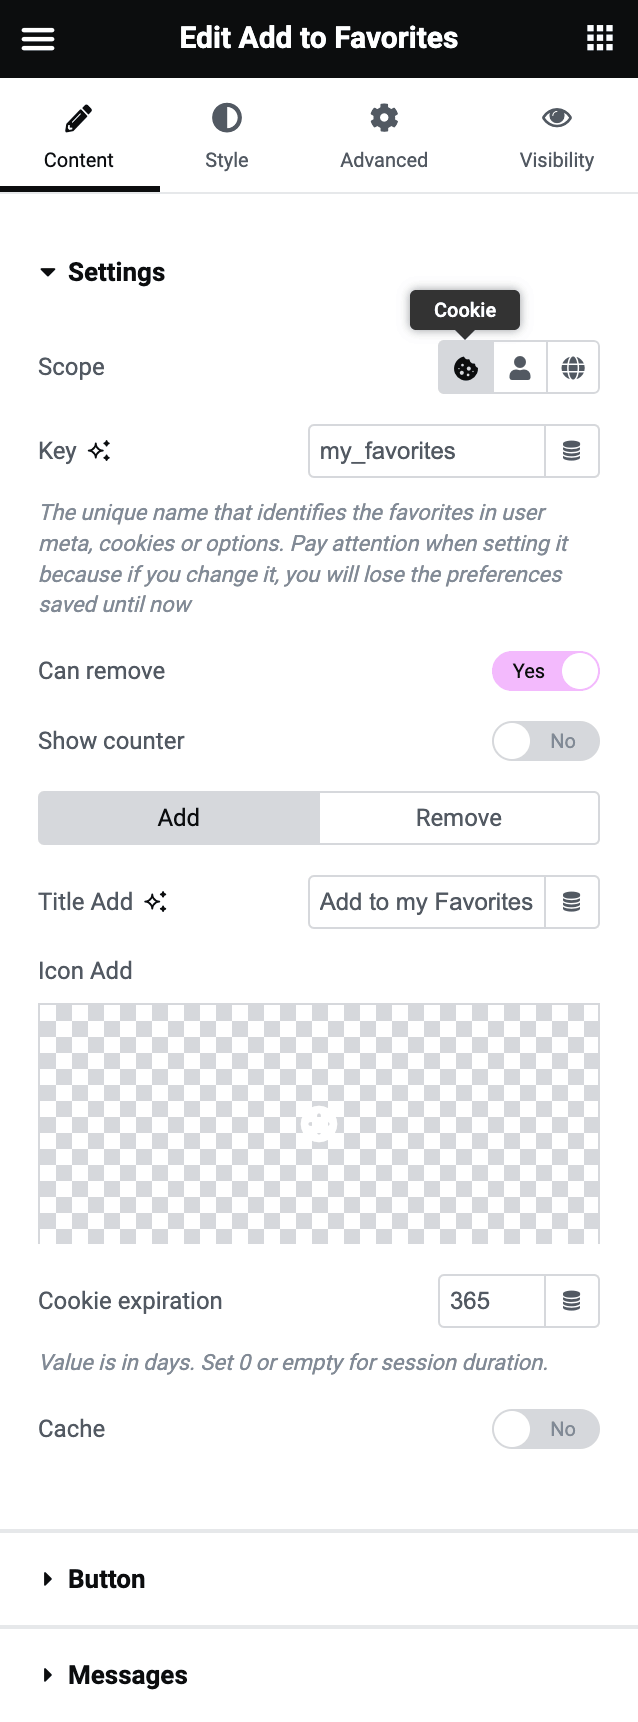Image resolution: width=638 pixels, height=1722 pixels.
Task: Expand the Button section
Action: tap(106, 1579)
